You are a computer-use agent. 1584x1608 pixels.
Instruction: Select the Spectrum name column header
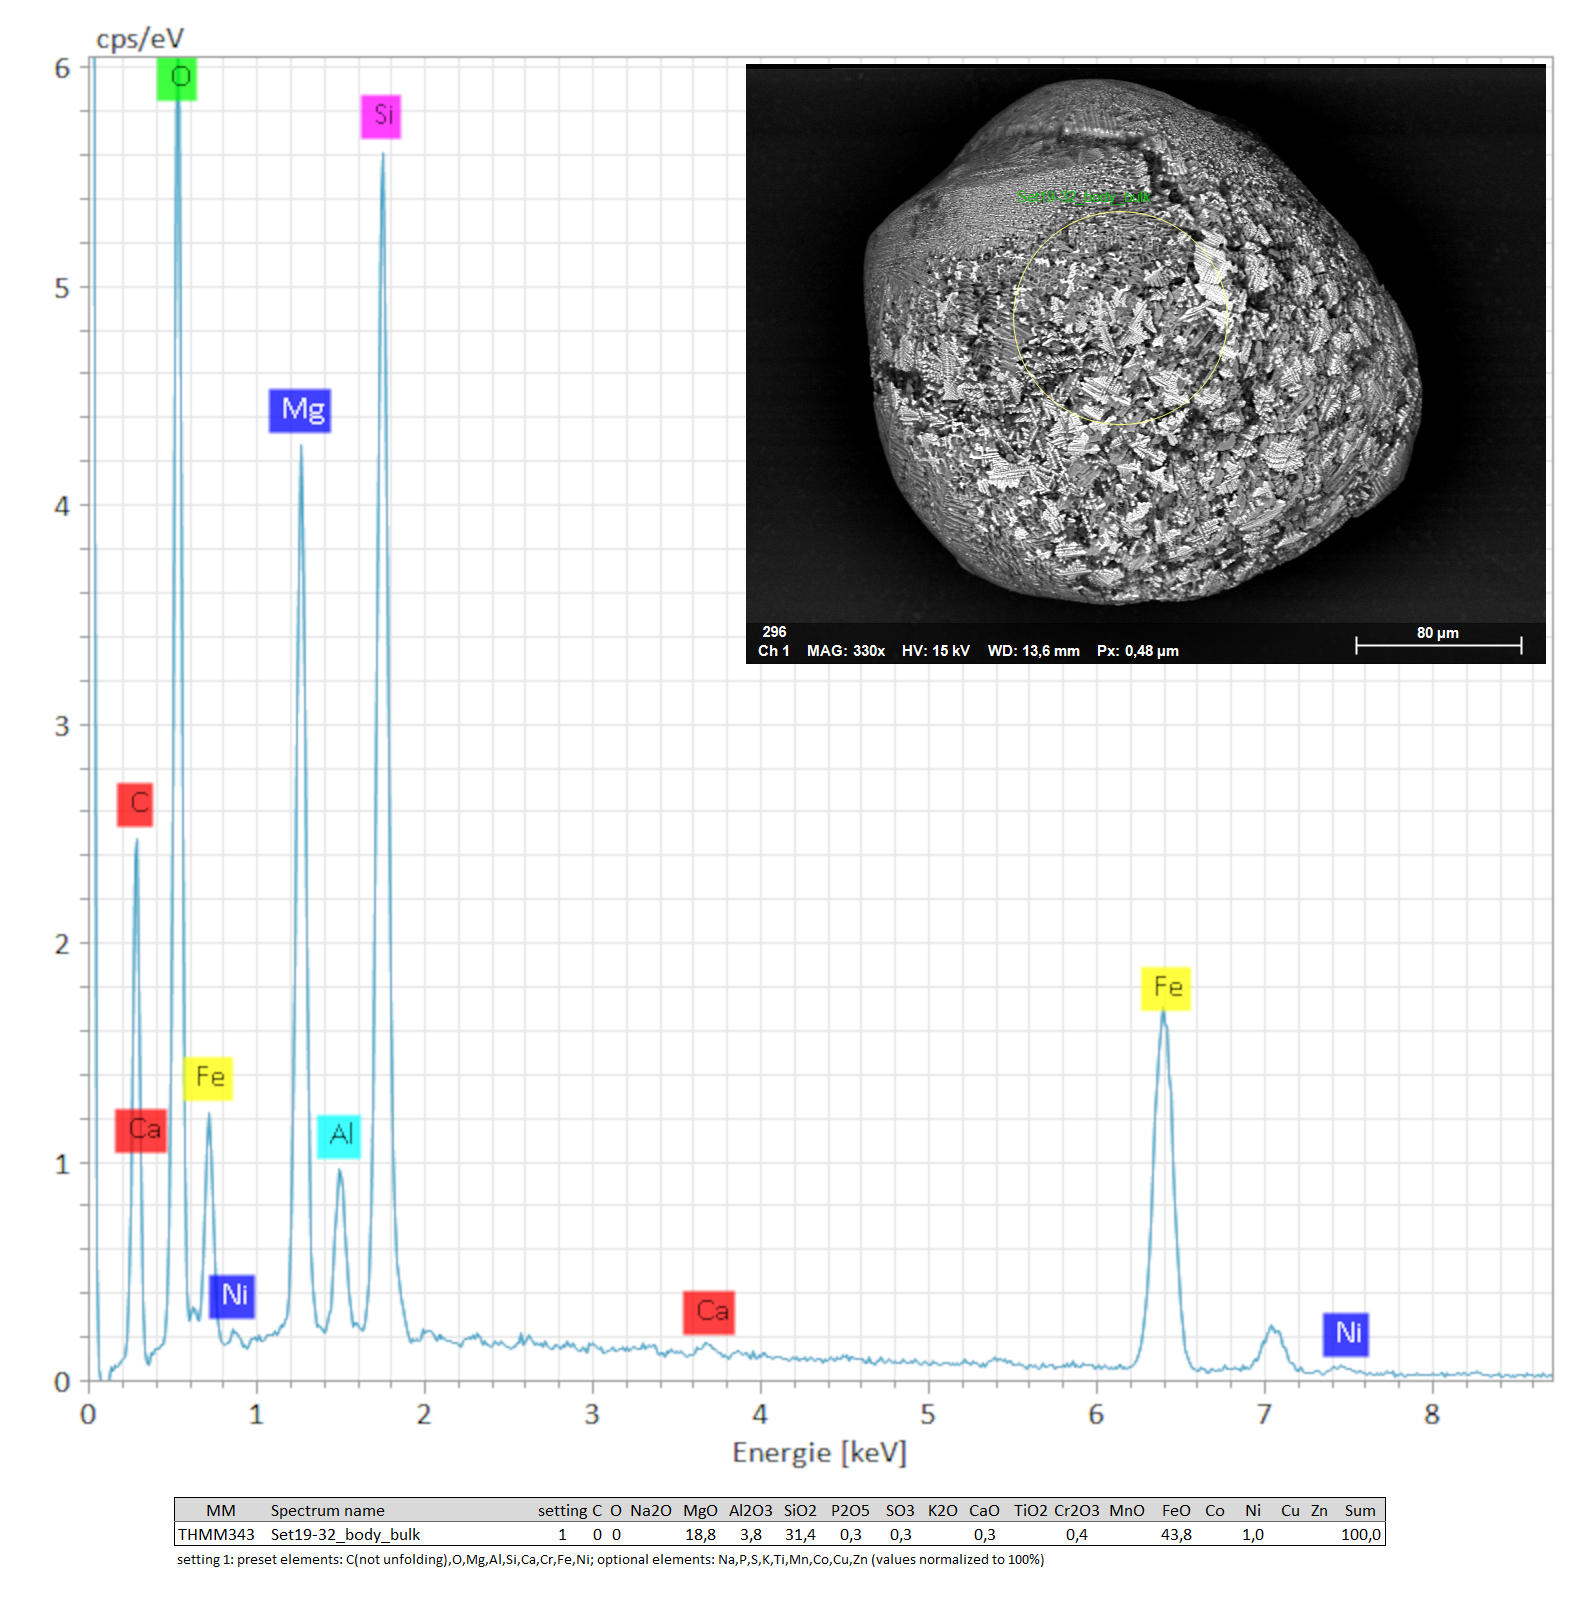(327, 1510)
